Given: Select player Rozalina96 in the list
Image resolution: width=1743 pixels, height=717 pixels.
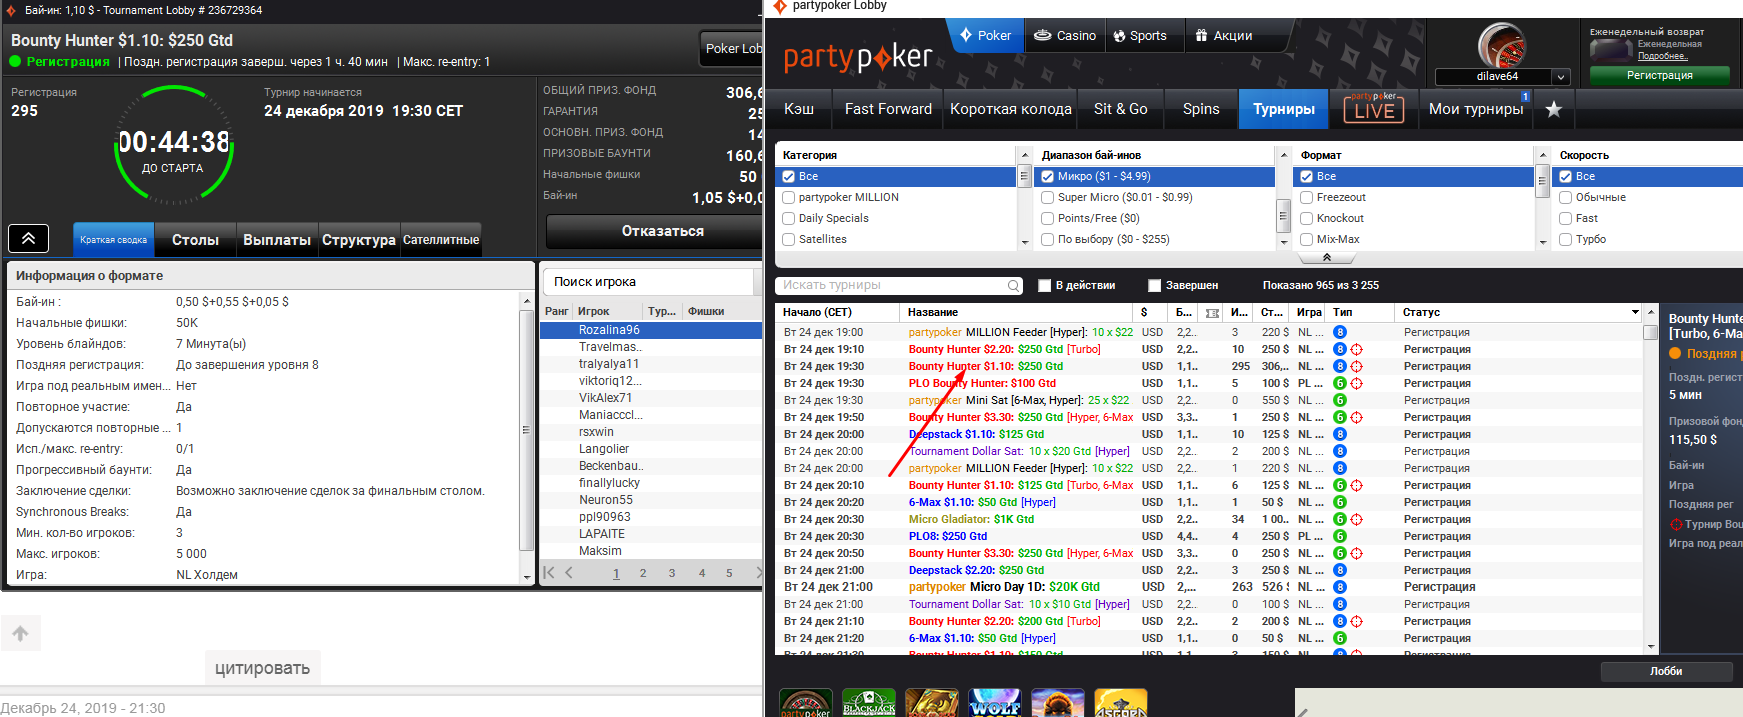Looking at the screenshot, I should tap(651, 330).
